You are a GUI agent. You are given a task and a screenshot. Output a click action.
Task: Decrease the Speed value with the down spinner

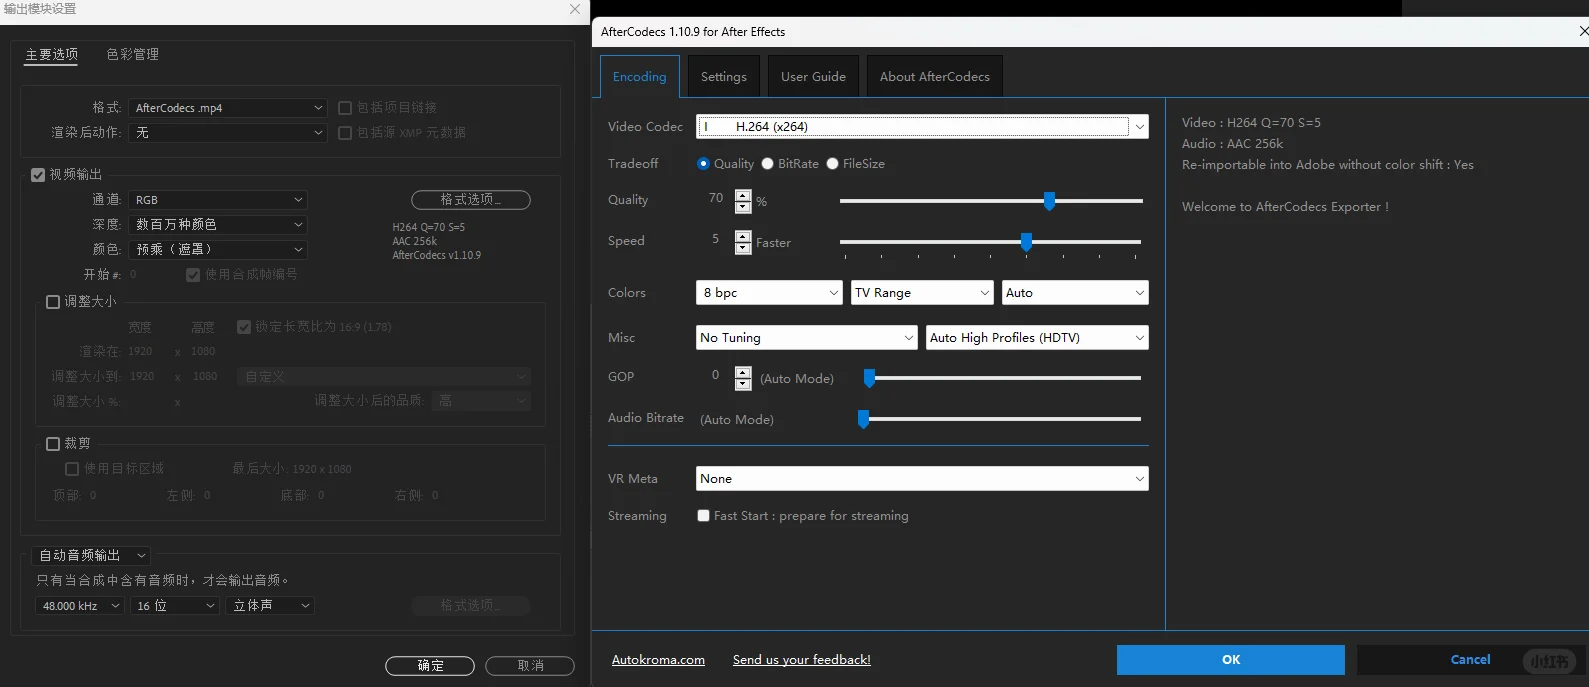tap(743, 248)
